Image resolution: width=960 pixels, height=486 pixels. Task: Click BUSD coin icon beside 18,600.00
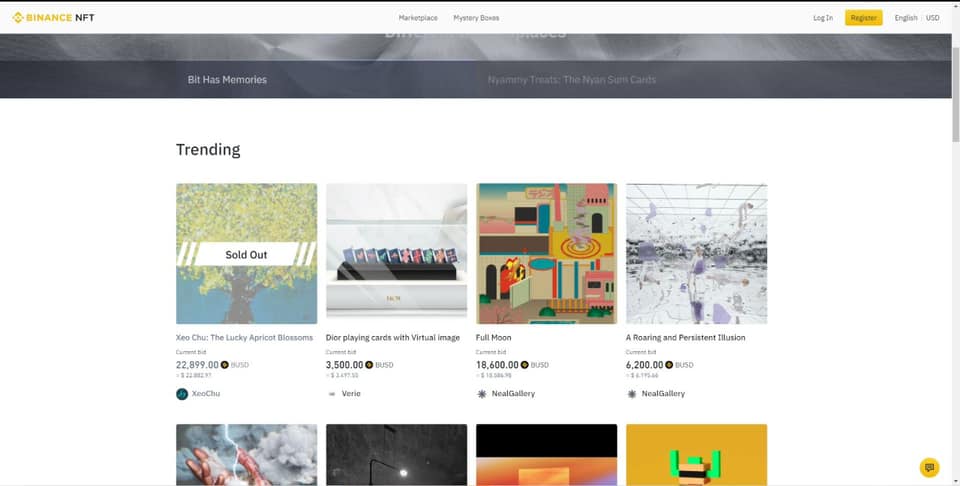524,365
